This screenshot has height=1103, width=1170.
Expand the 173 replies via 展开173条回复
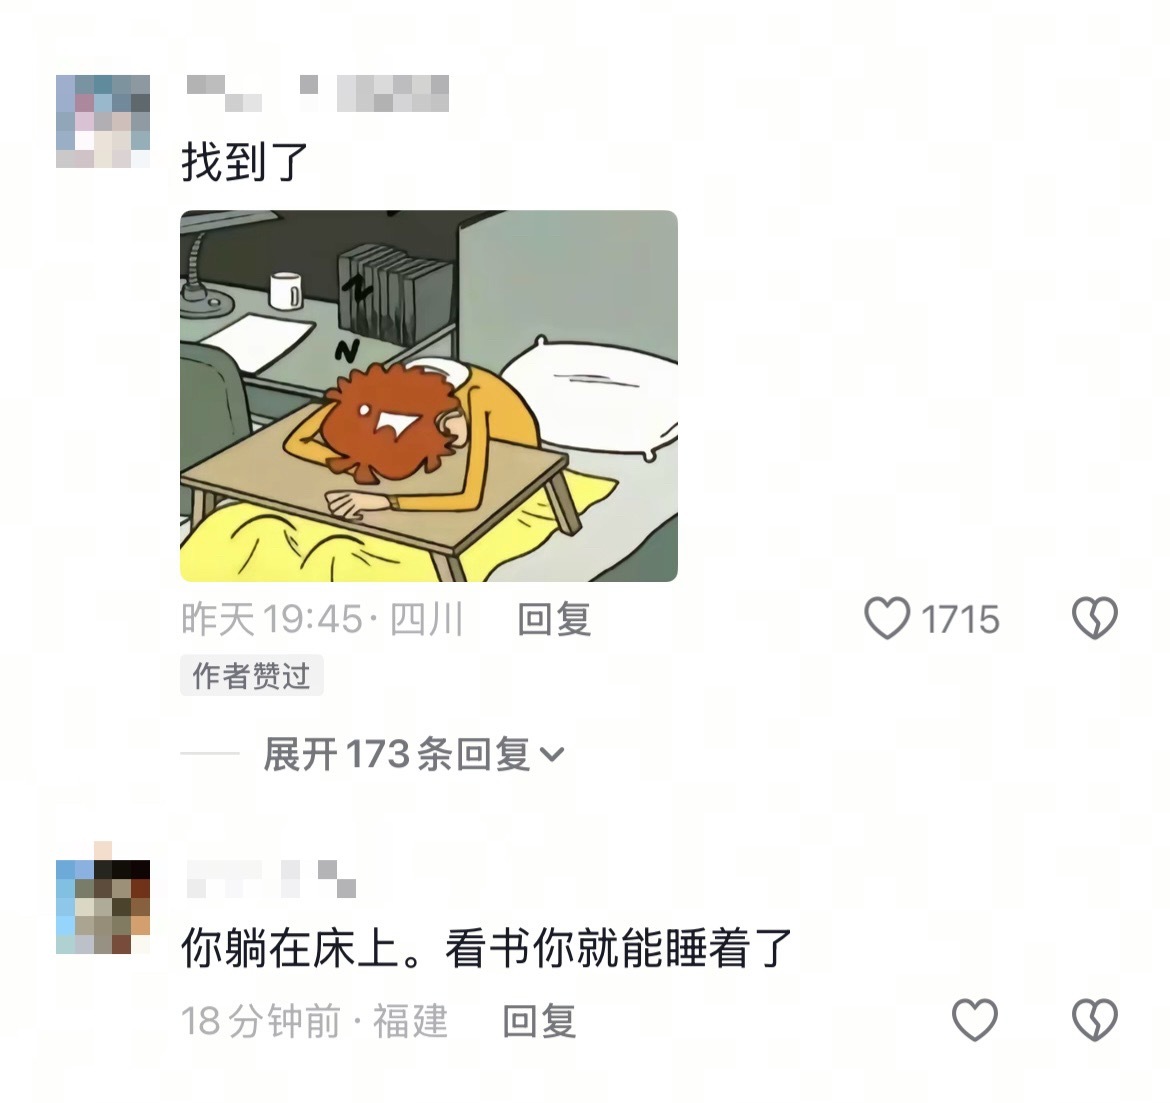[x=414, y=754]
